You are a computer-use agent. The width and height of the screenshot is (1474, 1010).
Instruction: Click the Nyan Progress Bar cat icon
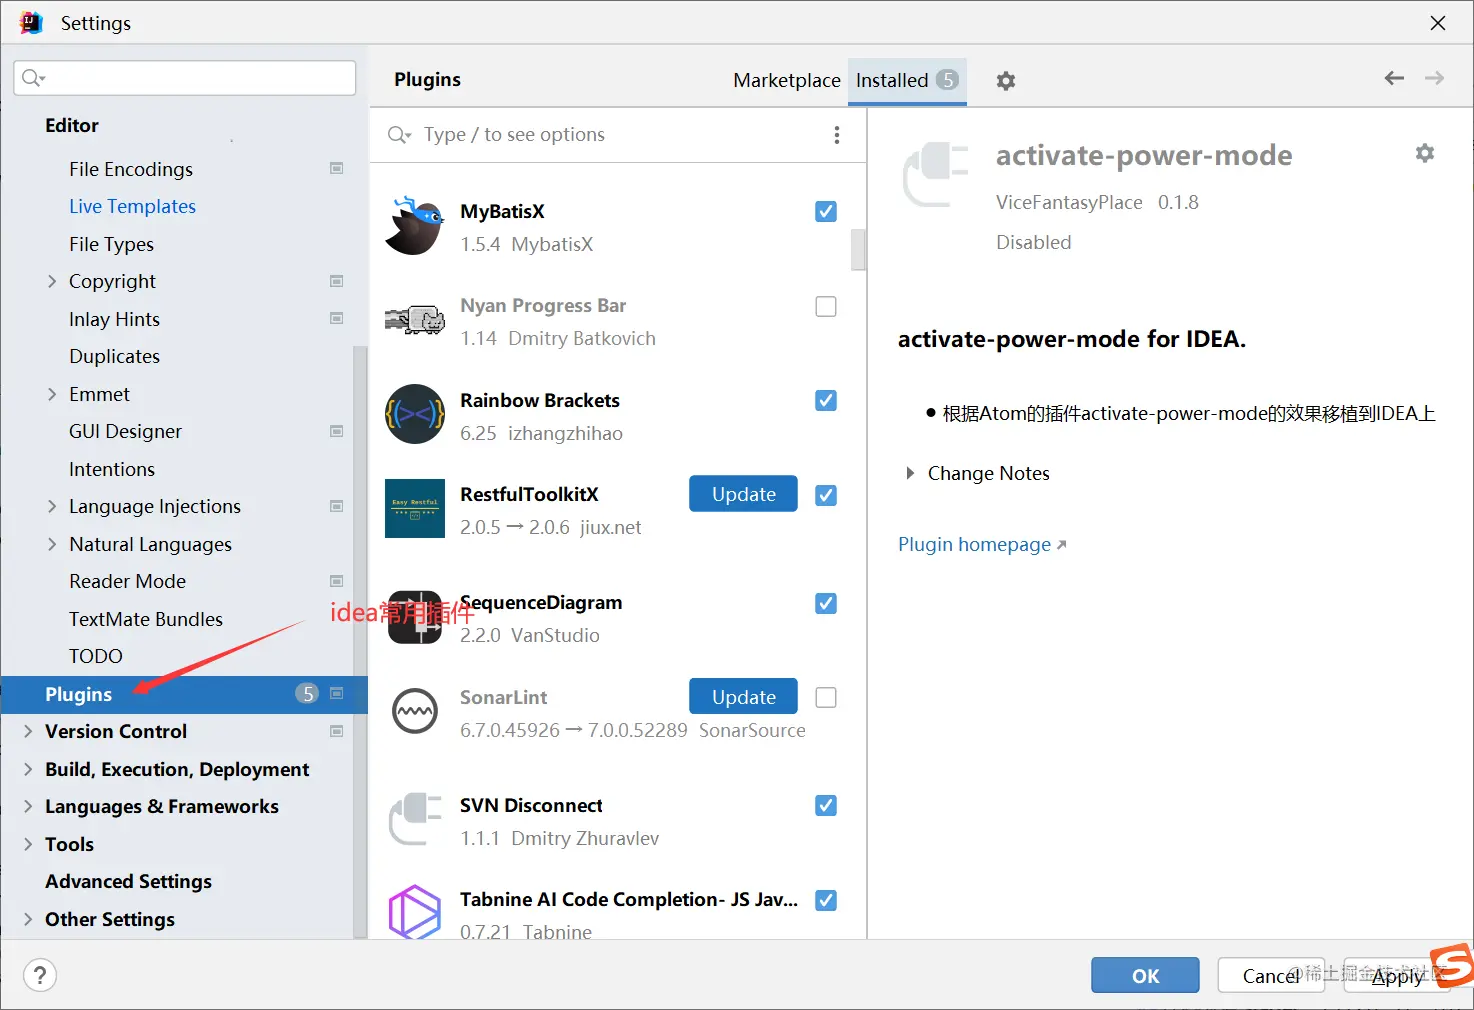(x=415, y=320)
